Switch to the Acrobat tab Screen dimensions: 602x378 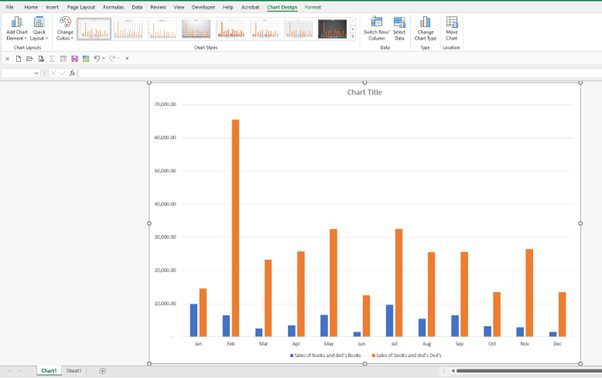250,7
